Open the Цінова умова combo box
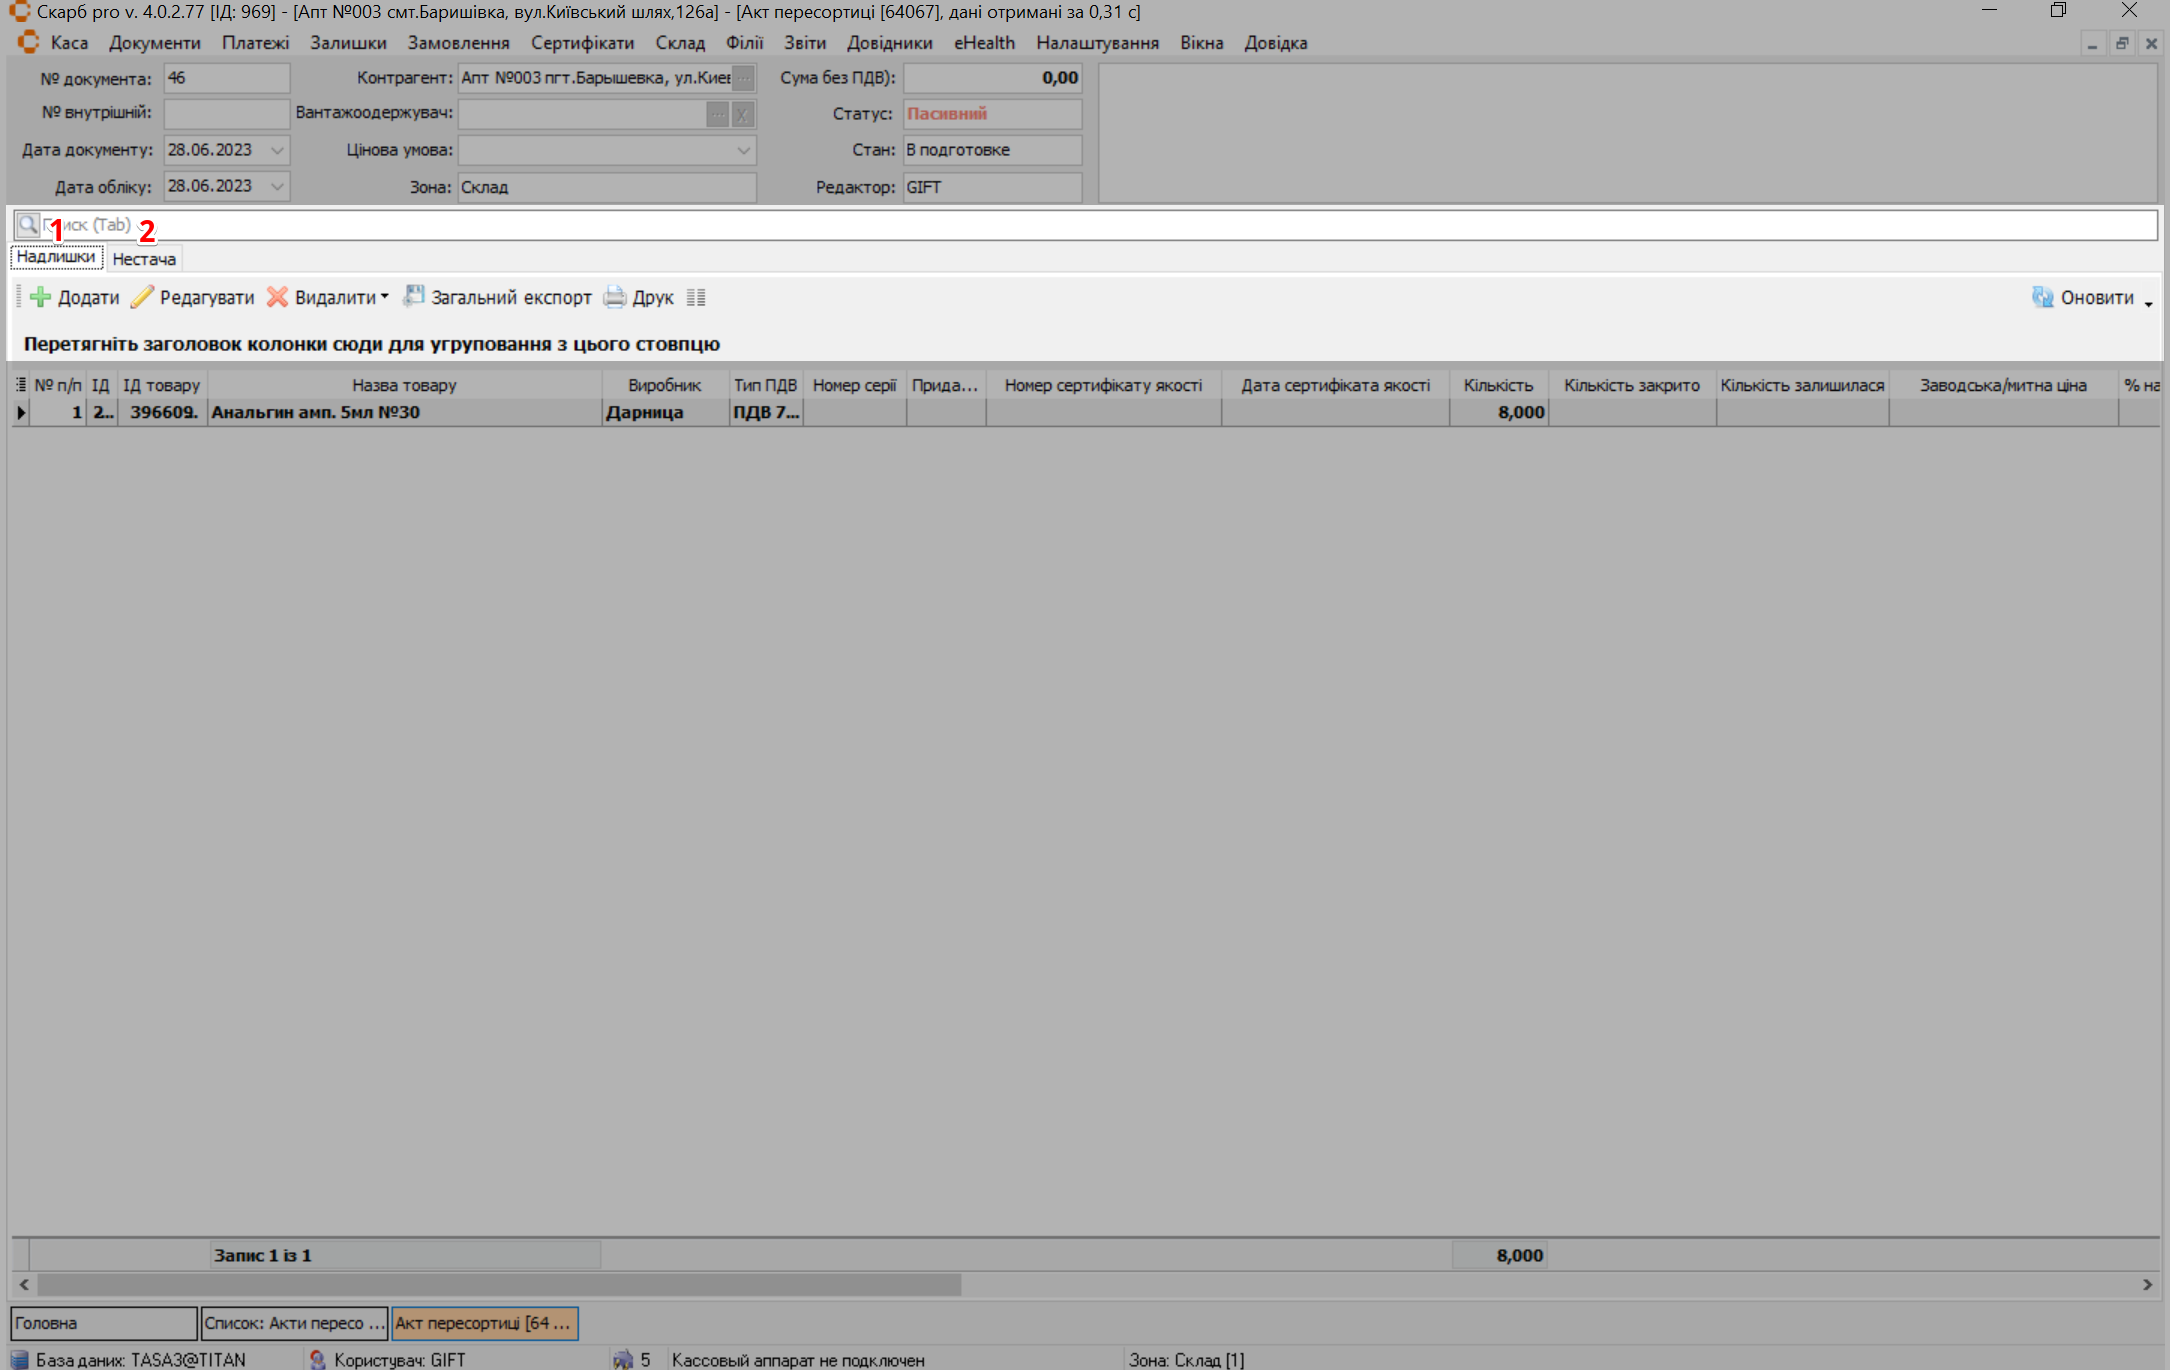The image size is (2170, 1370). click(743, 150)
